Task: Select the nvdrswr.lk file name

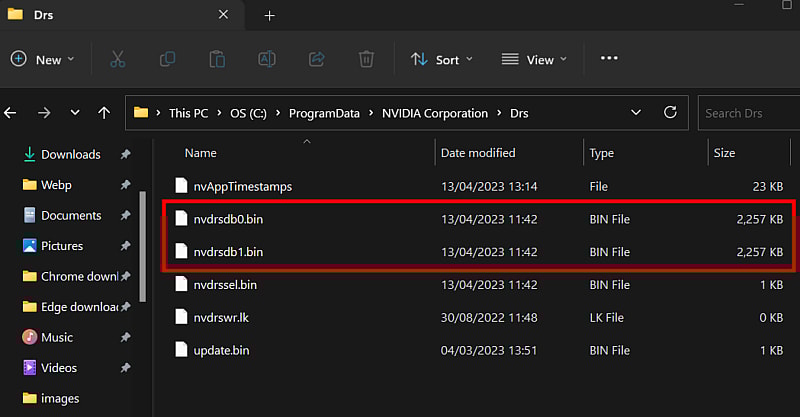Action: [221, 317]
